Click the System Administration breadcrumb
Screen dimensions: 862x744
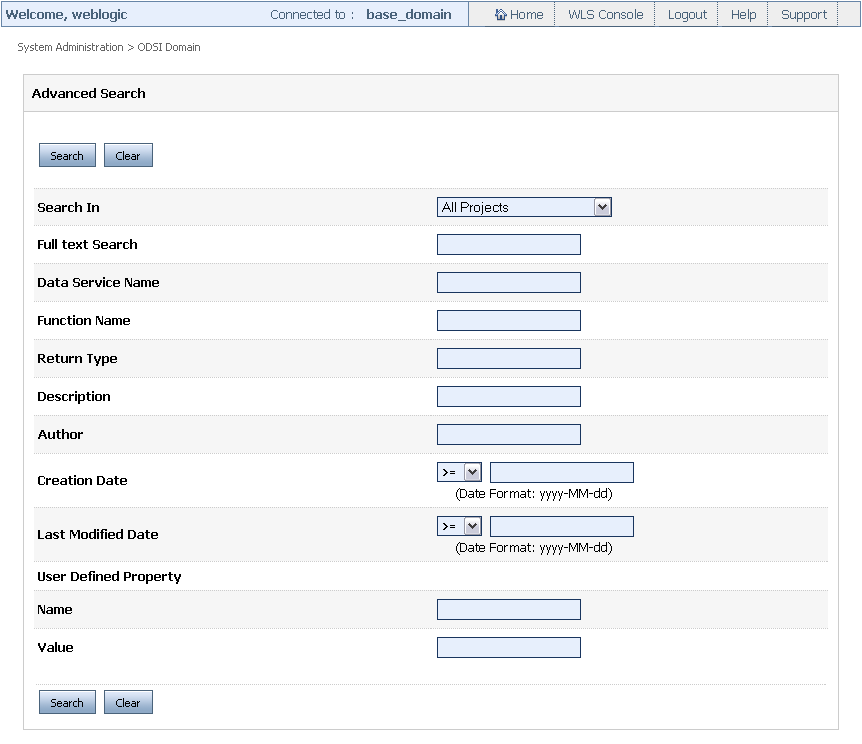click(70, 47)
